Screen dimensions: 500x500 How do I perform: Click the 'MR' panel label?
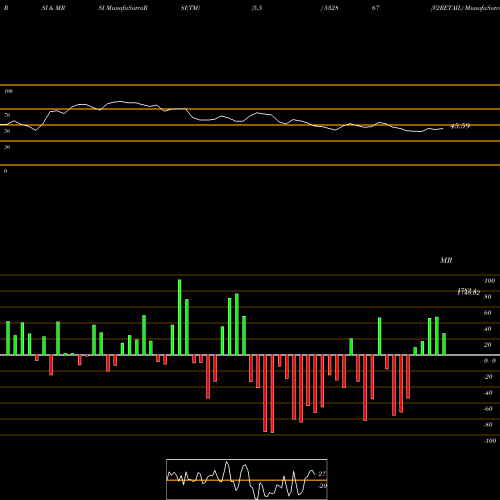pos(446,260)
